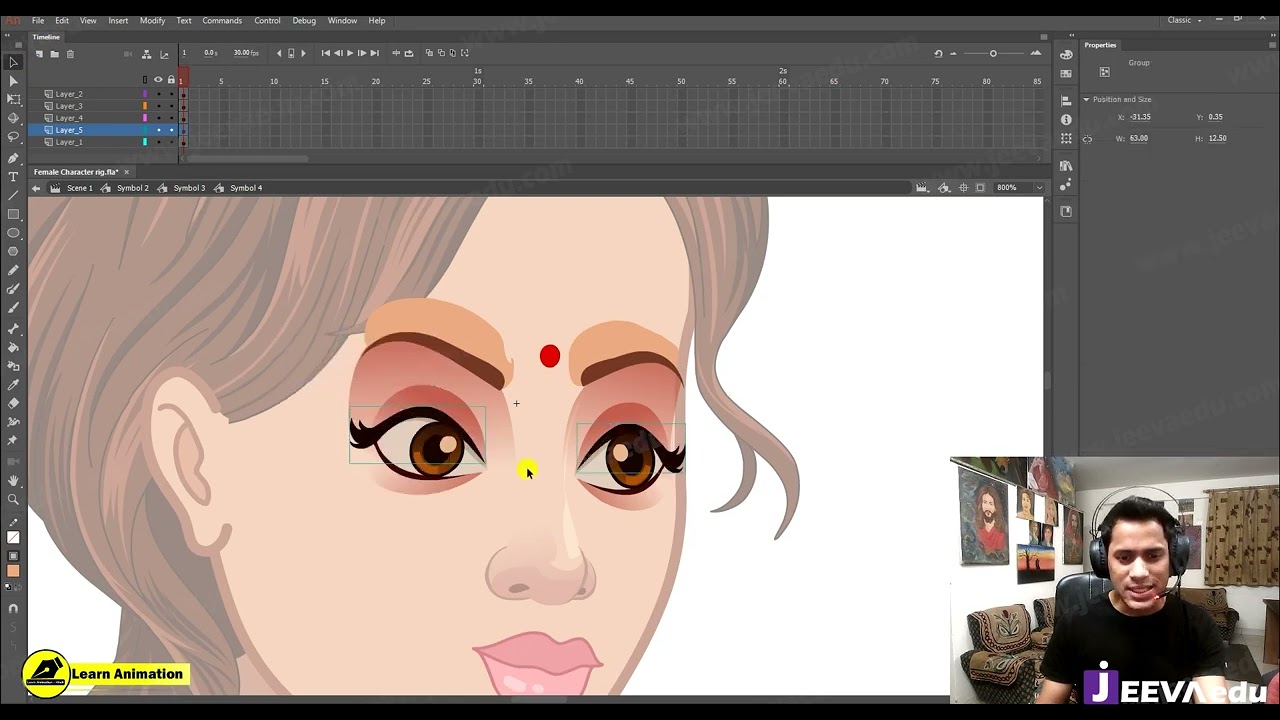Click the back arrow beside Scene 1

click(x=36, y=188)
